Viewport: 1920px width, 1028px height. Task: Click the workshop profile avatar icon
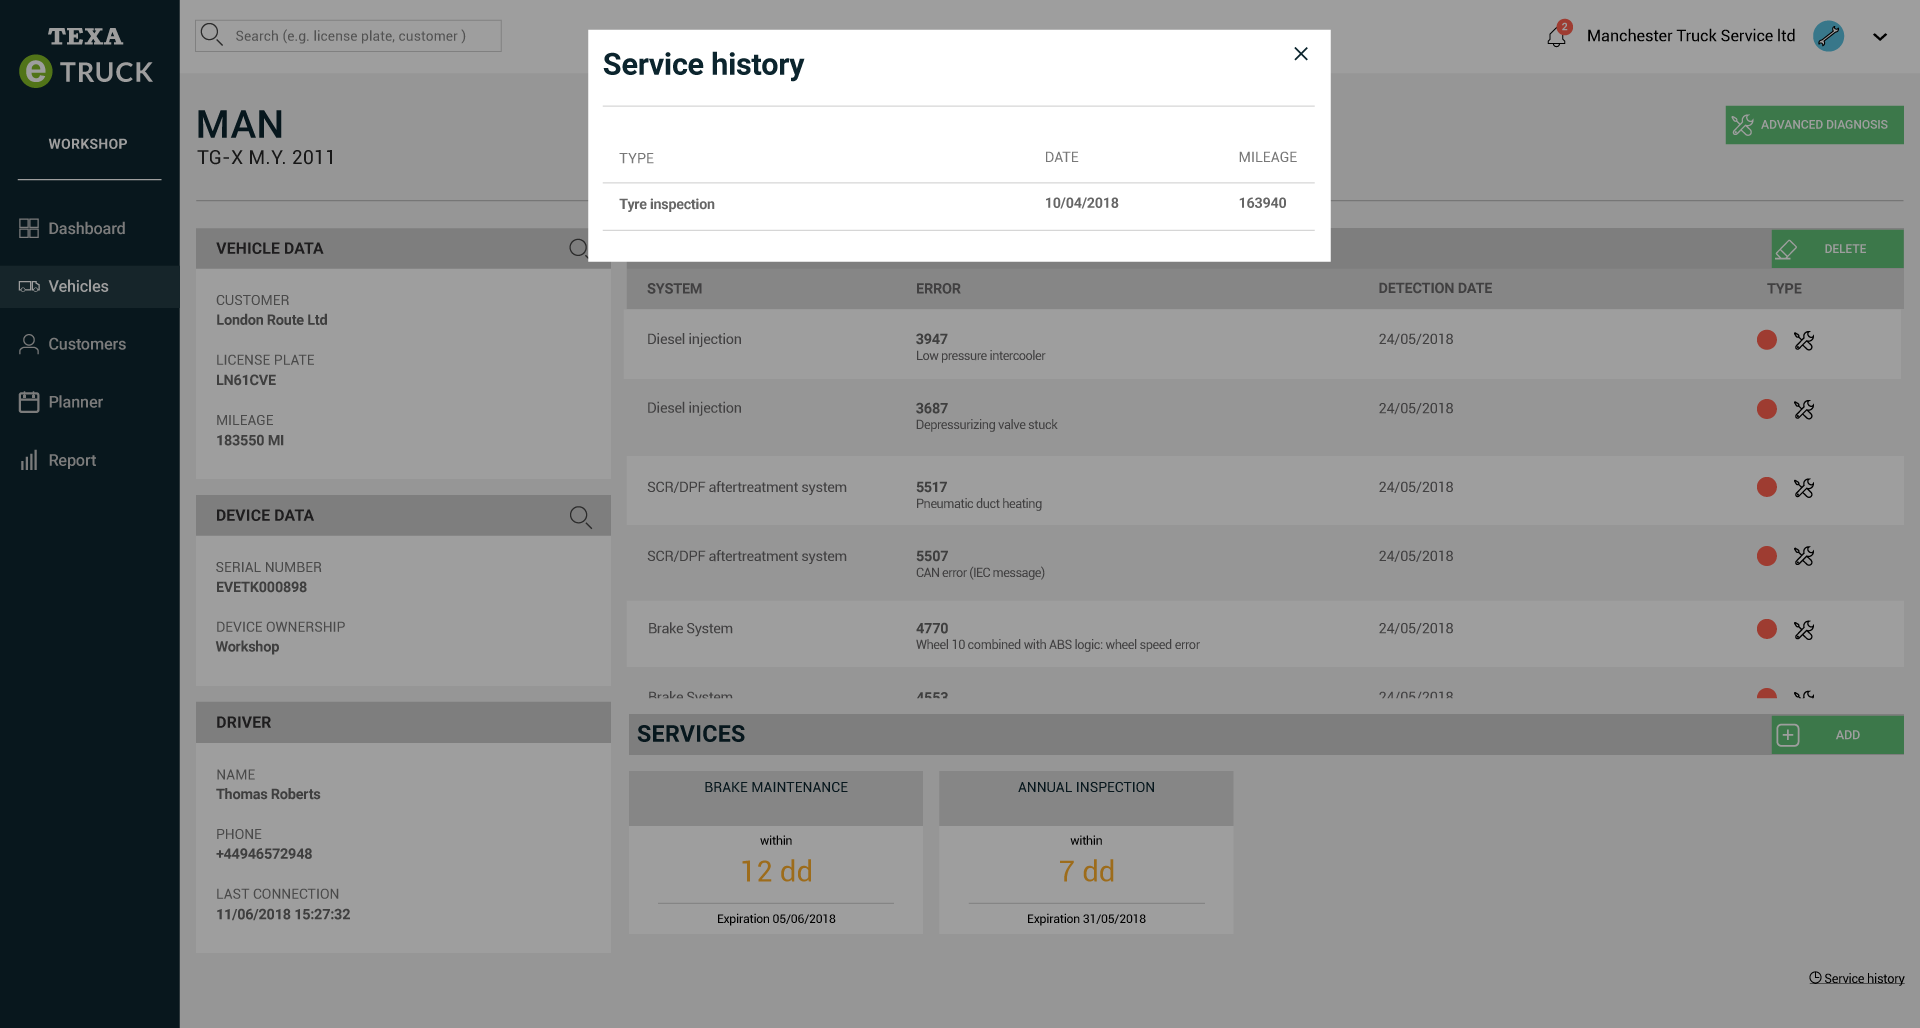(1828, 36)
